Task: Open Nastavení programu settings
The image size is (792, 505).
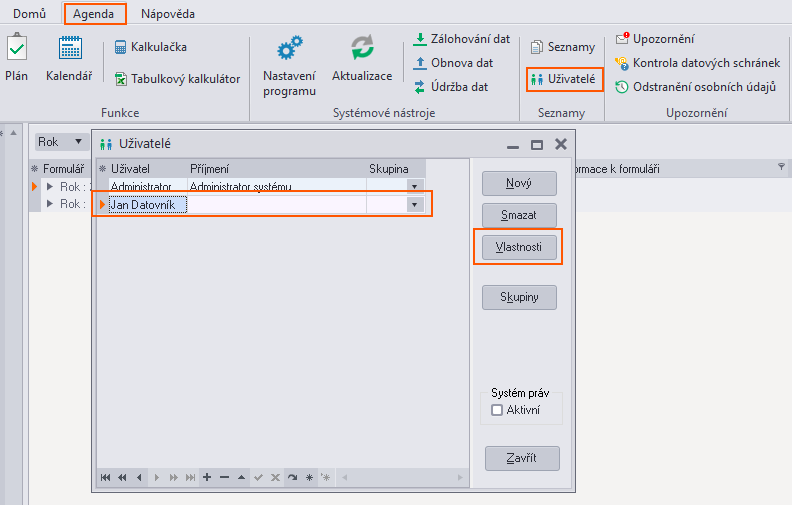Action: click(x=289, y=66)
